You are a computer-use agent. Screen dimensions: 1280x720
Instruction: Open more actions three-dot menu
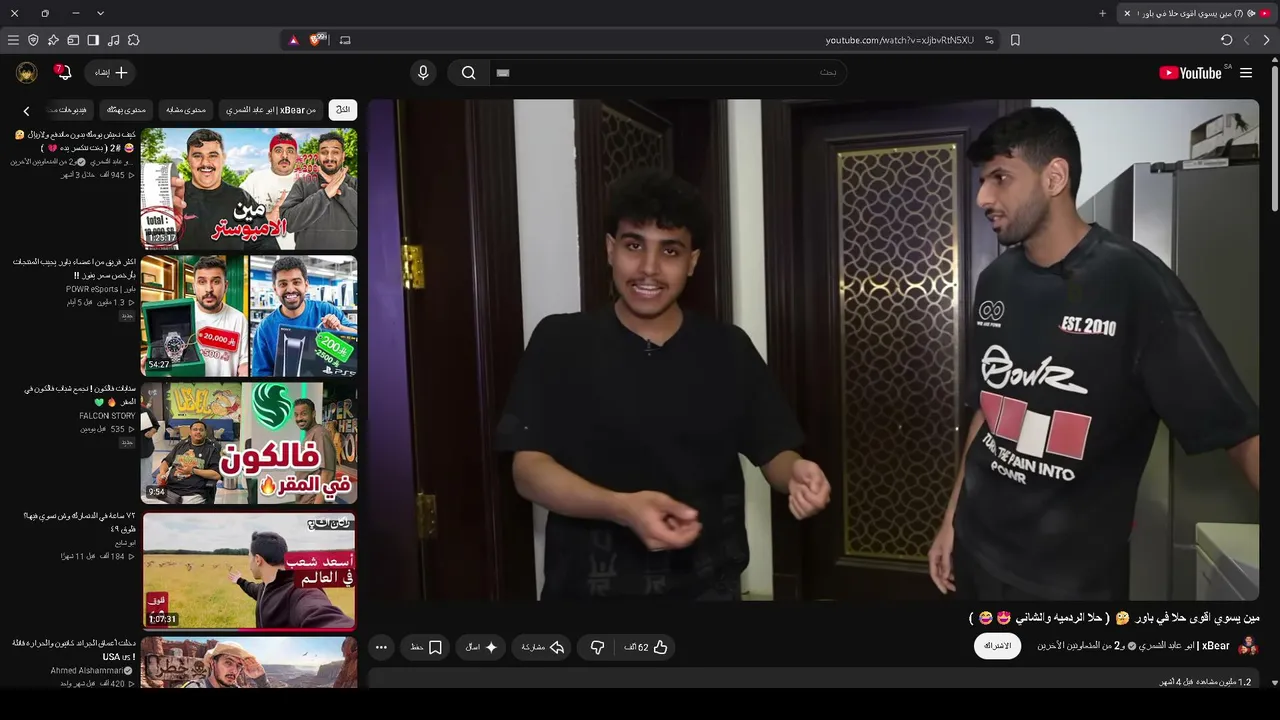pyautogui.click(x=381, y=647)
